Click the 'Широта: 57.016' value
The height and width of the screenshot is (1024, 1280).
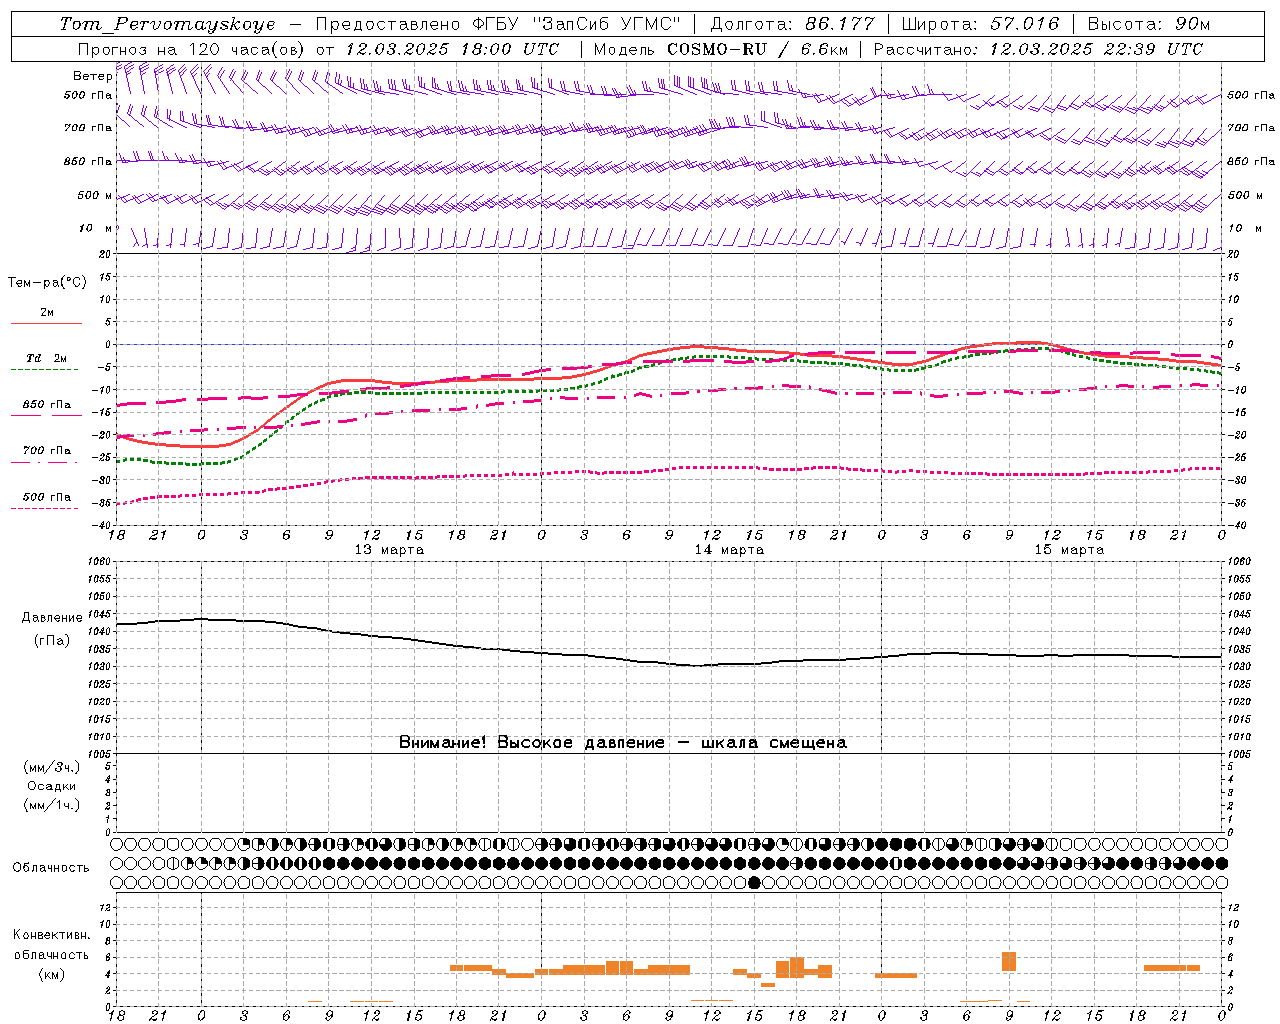(x=980, y=24)
